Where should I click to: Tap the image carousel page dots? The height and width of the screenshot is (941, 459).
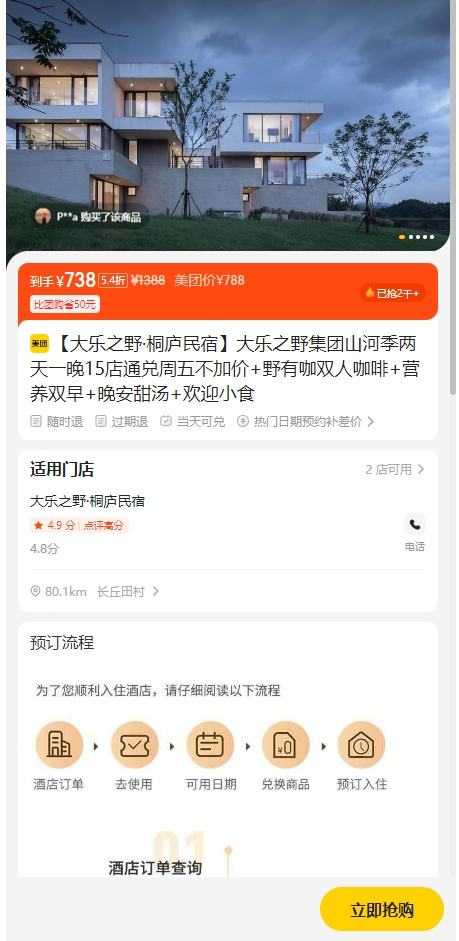click(x=416, y=237)
